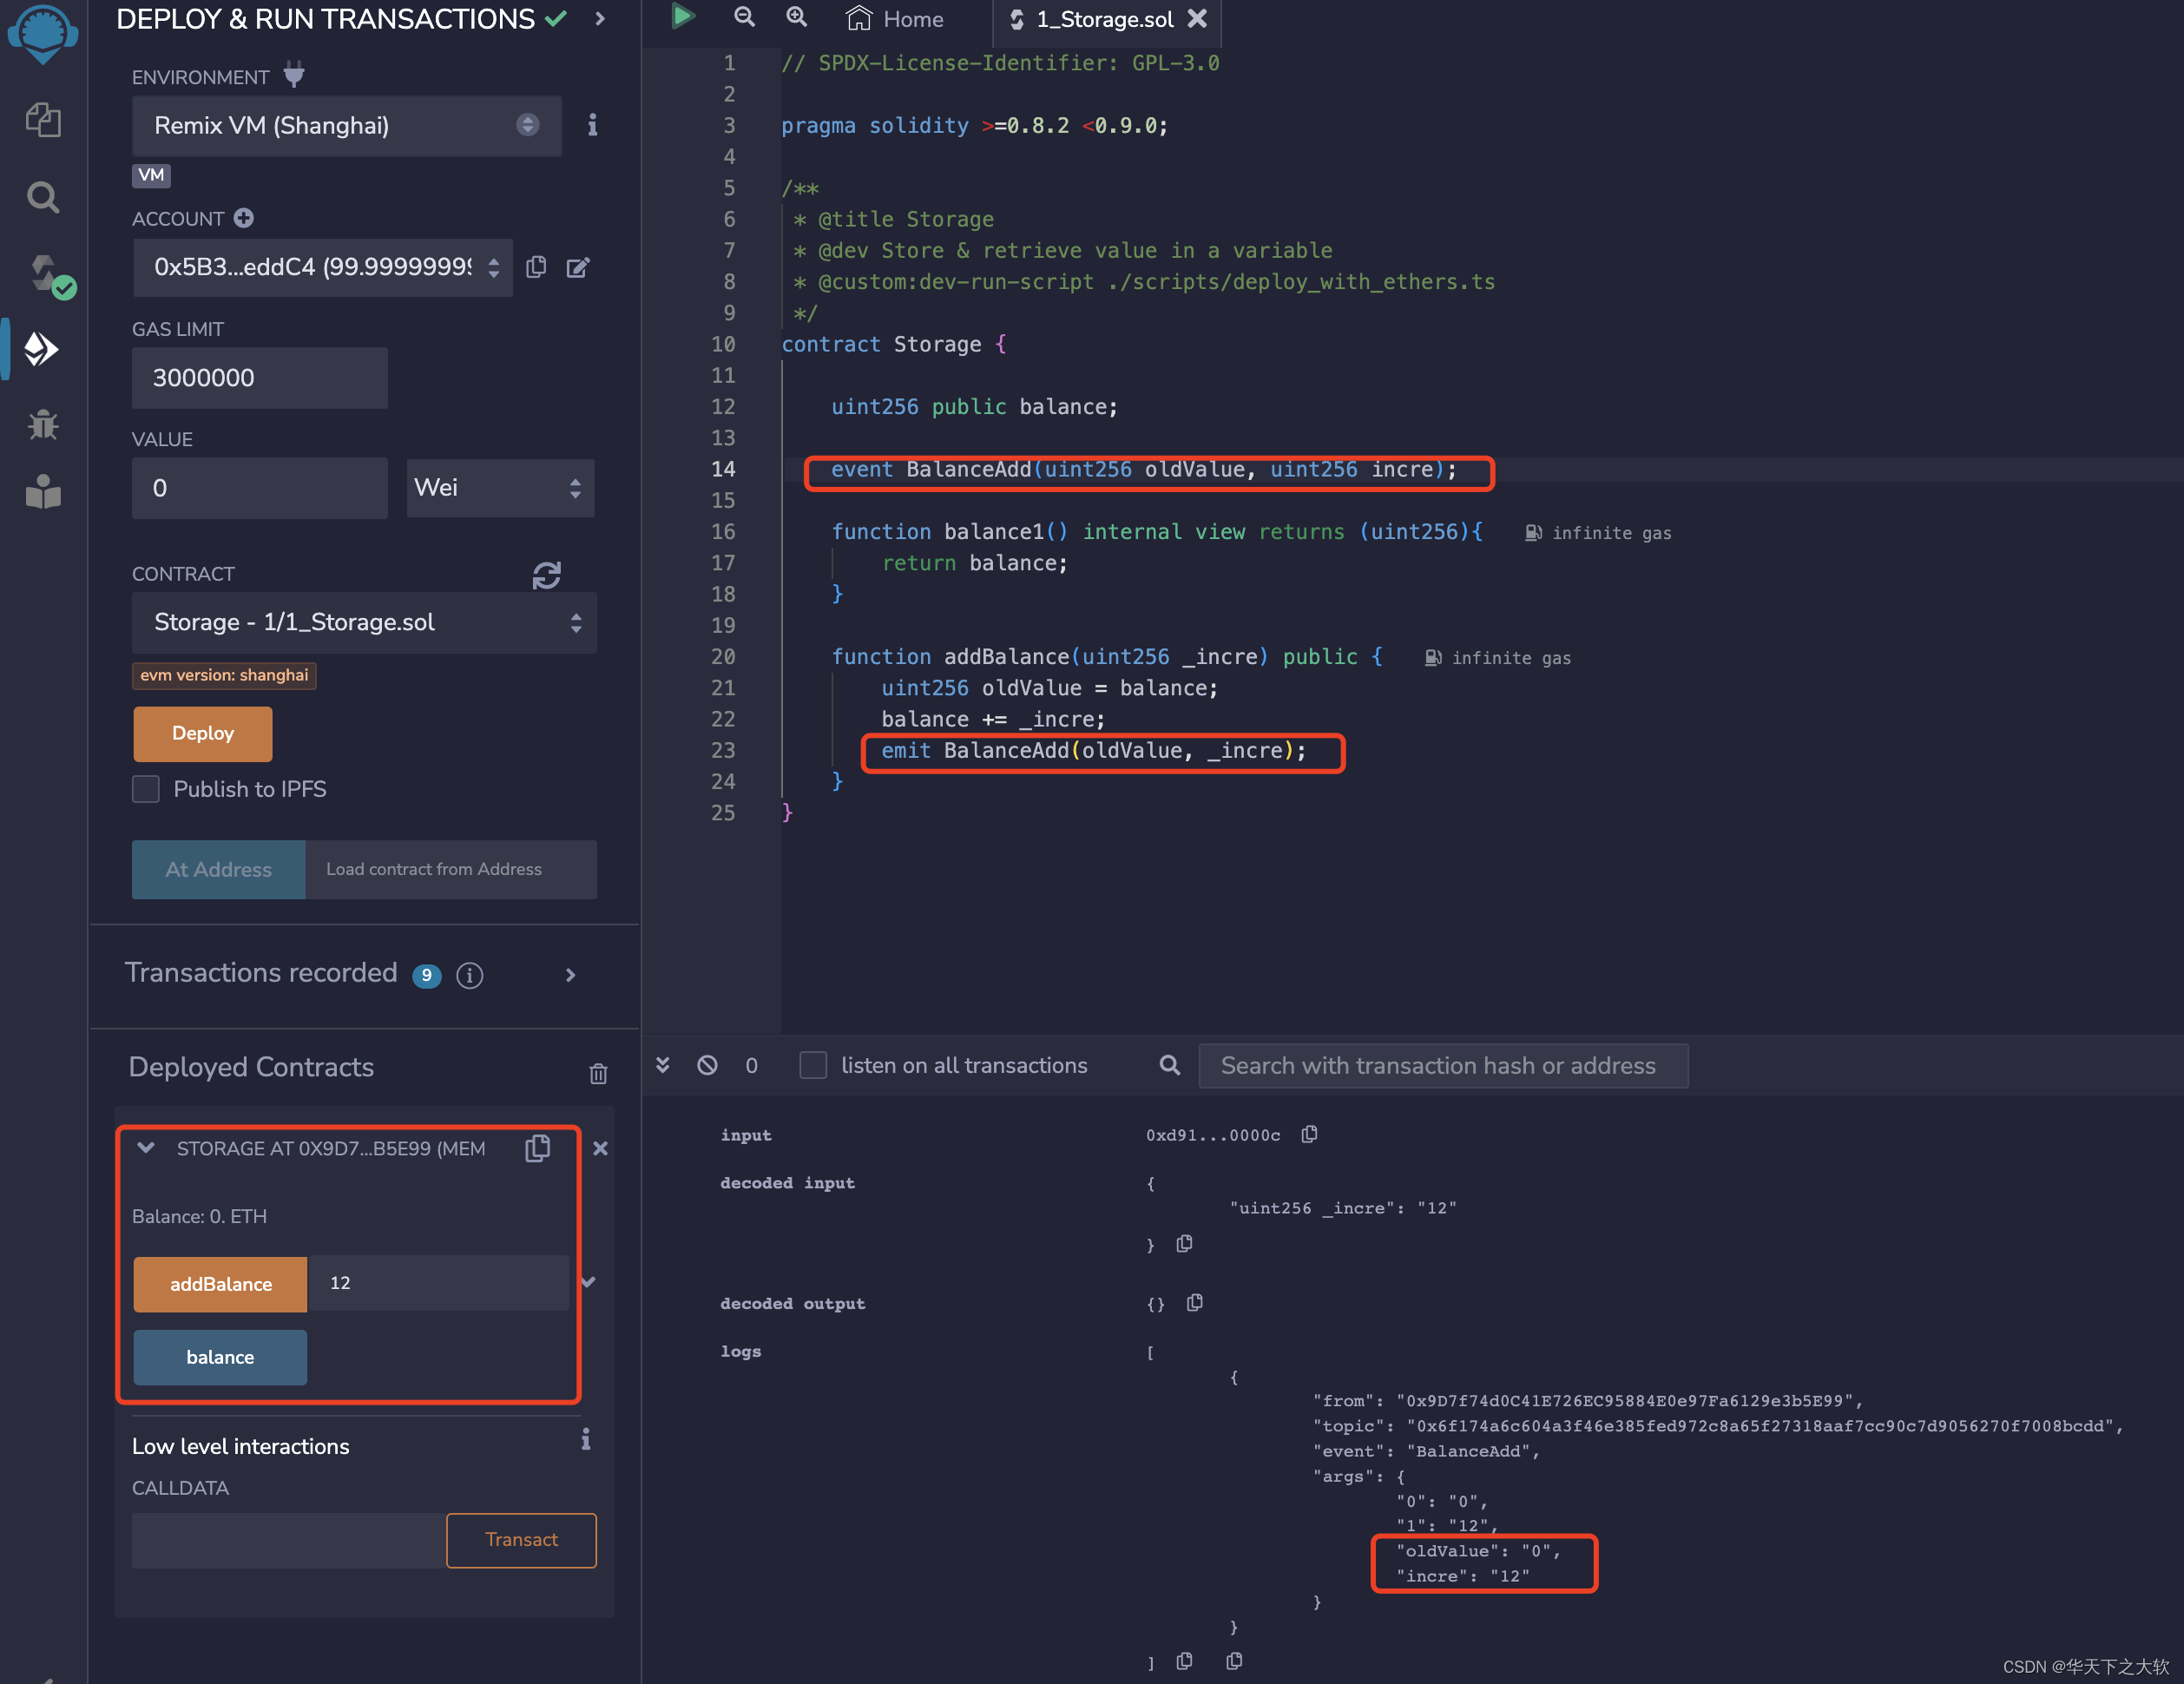Image resolution: width=2184 pixels, height=1684 pixels.
Task: Zoom out the editor font
Action: [744, 17]
